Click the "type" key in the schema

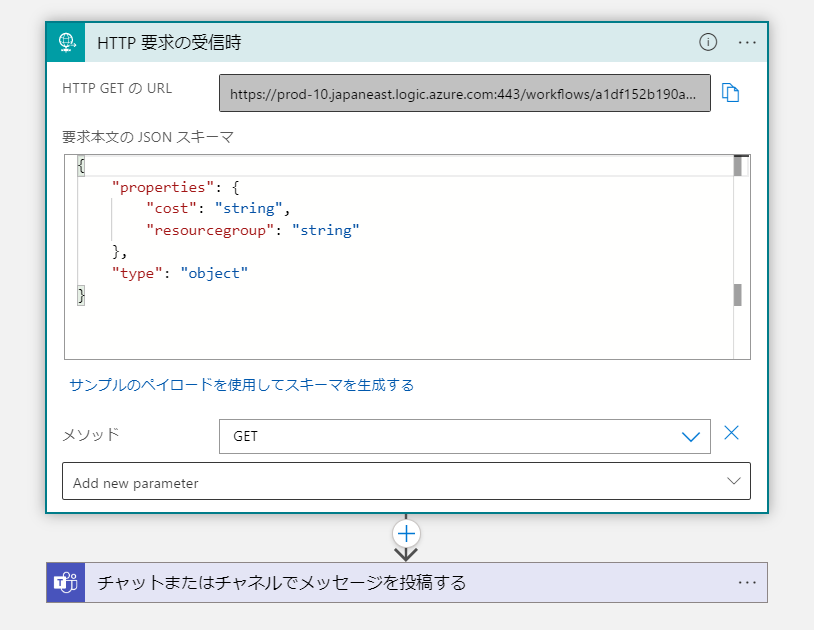[137, 273]
